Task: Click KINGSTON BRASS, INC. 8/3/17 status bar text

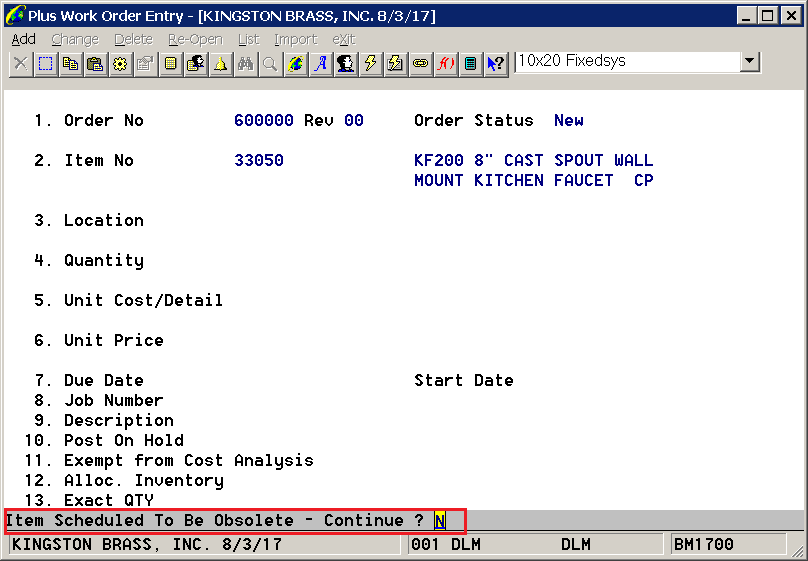Action: click(x=147, y=545)
